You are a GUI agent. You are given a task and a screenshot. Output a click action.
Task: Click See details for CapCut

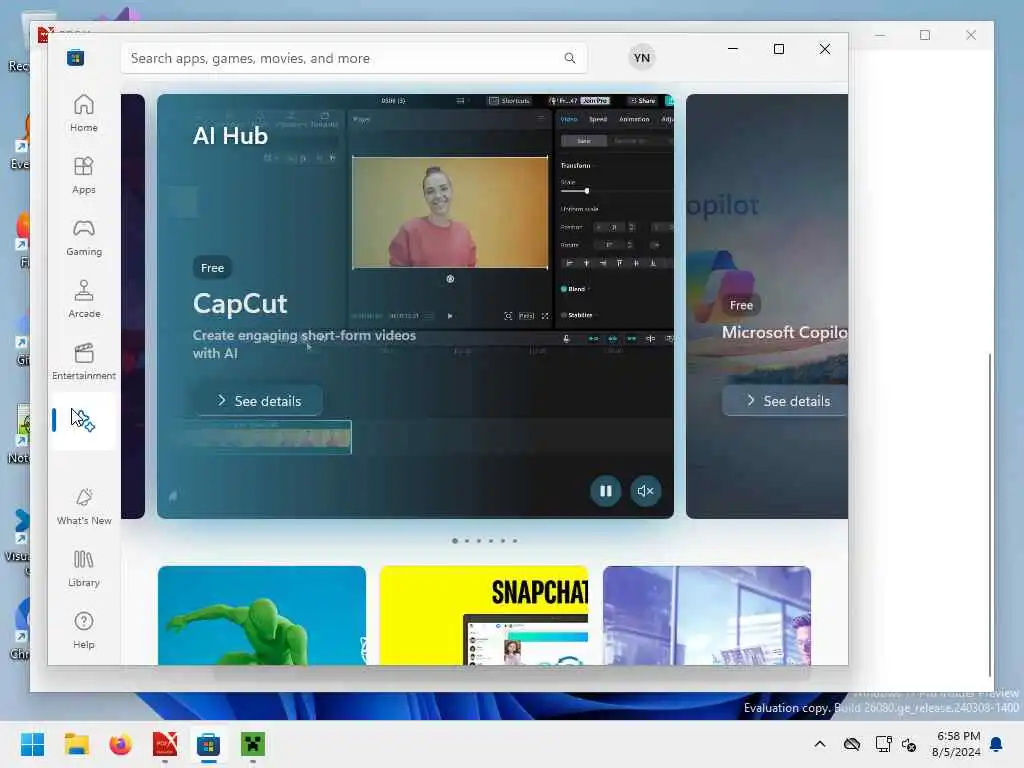click(x=258, y=401)
